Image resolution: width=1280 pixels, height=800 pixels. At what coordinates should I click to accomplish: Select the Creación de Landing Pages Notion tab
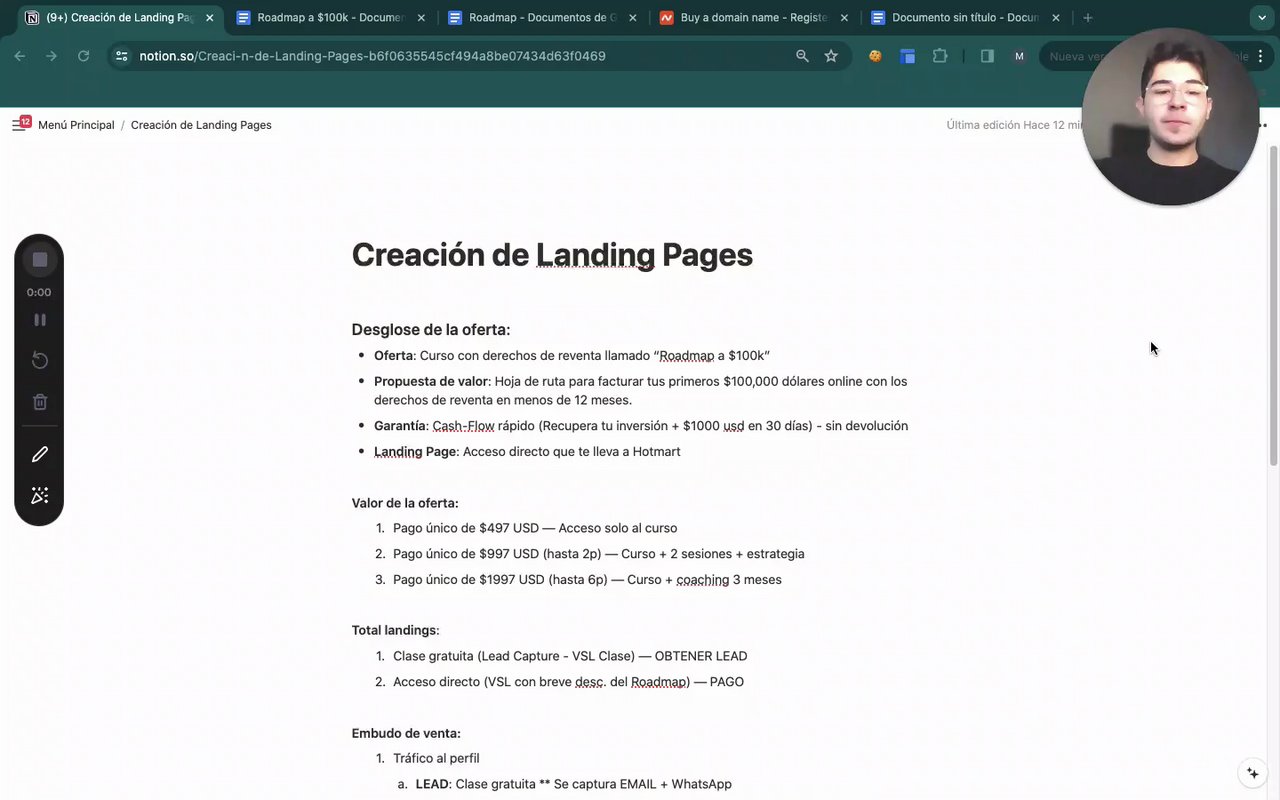[120, 18]
